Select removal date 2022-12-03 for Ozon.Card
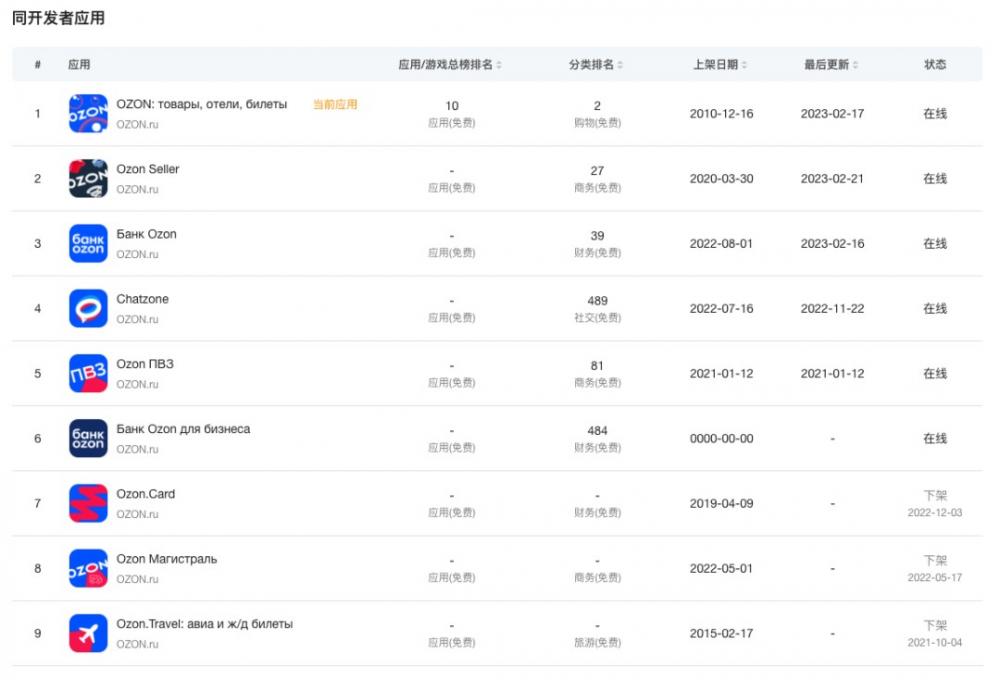Image resolution: width=1000 pixels, height=680 pixels. pos(935,514)
